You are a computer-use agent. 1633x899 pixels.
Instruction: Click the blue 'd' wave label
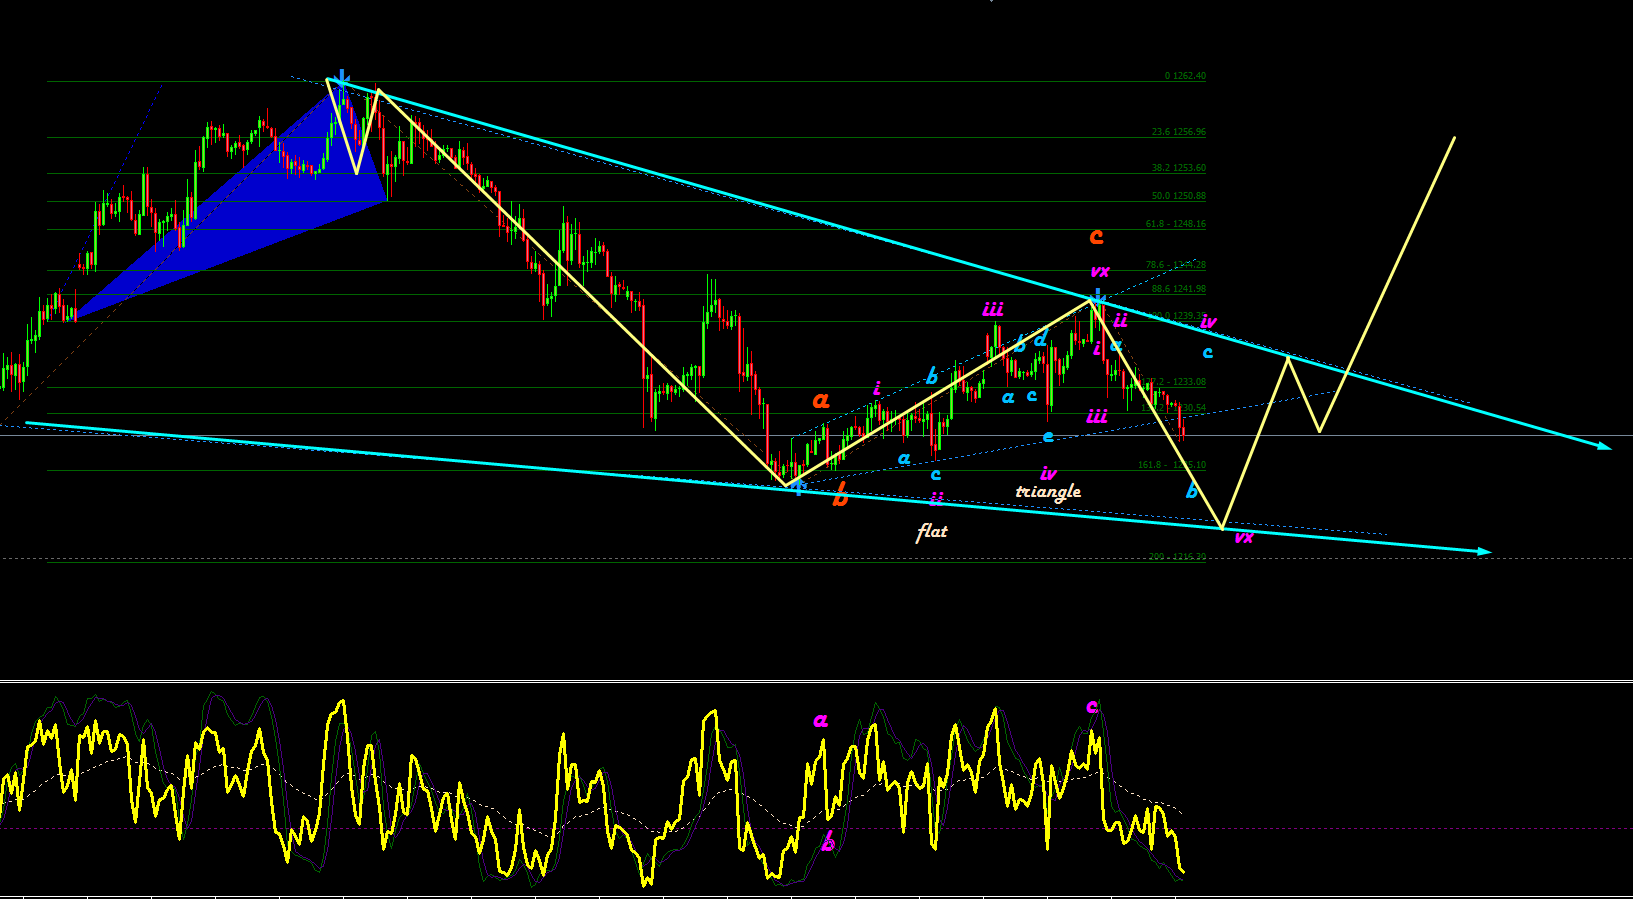click(1041, 339)
